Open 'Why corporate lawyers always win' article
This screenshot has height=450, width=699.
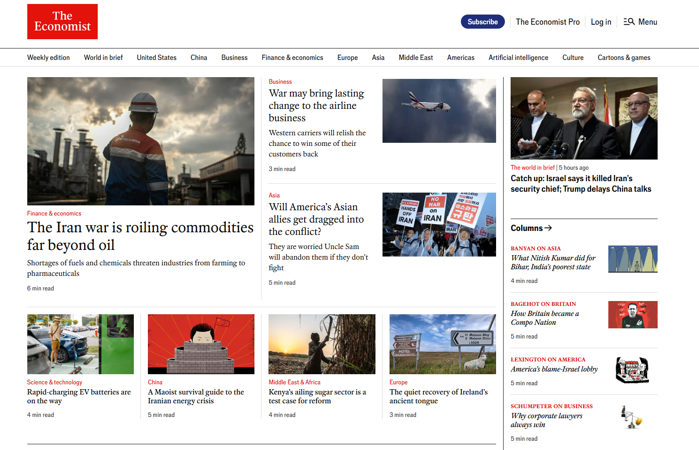tap(545, 421)
